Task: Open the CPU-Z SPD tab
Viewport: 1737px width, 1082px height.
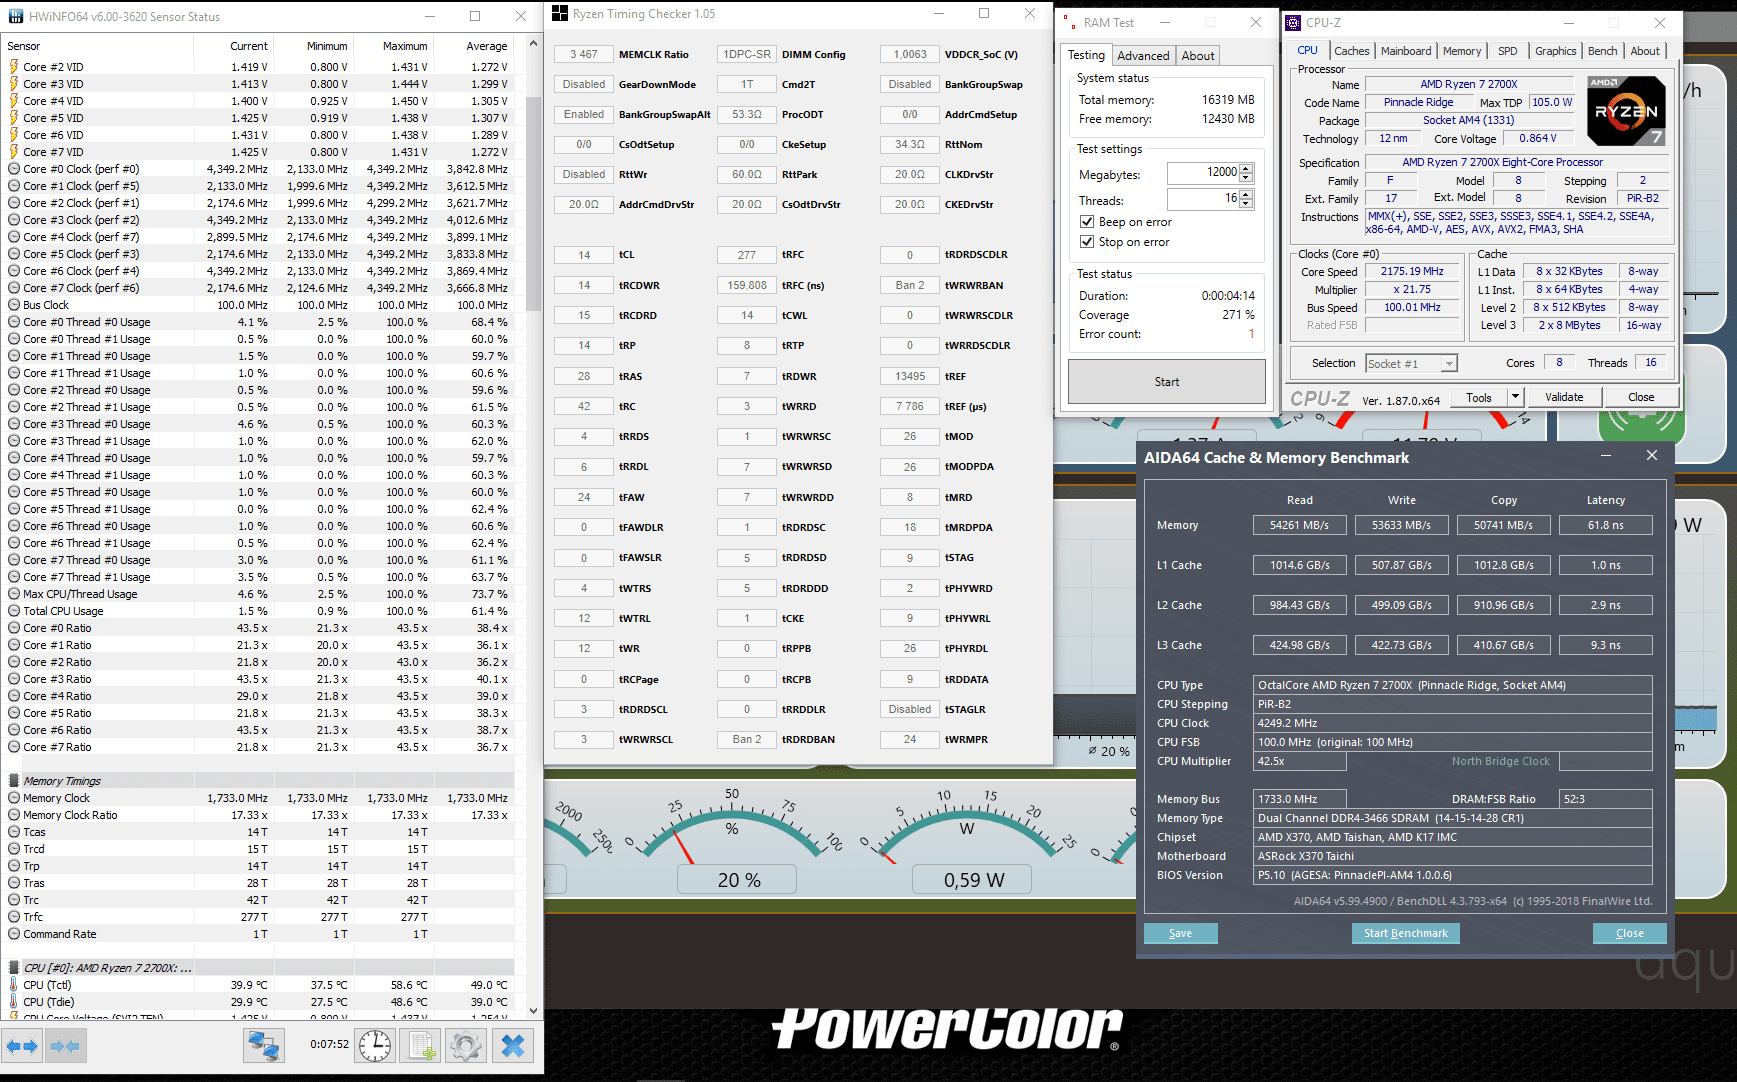Action: click(1508, 51)
